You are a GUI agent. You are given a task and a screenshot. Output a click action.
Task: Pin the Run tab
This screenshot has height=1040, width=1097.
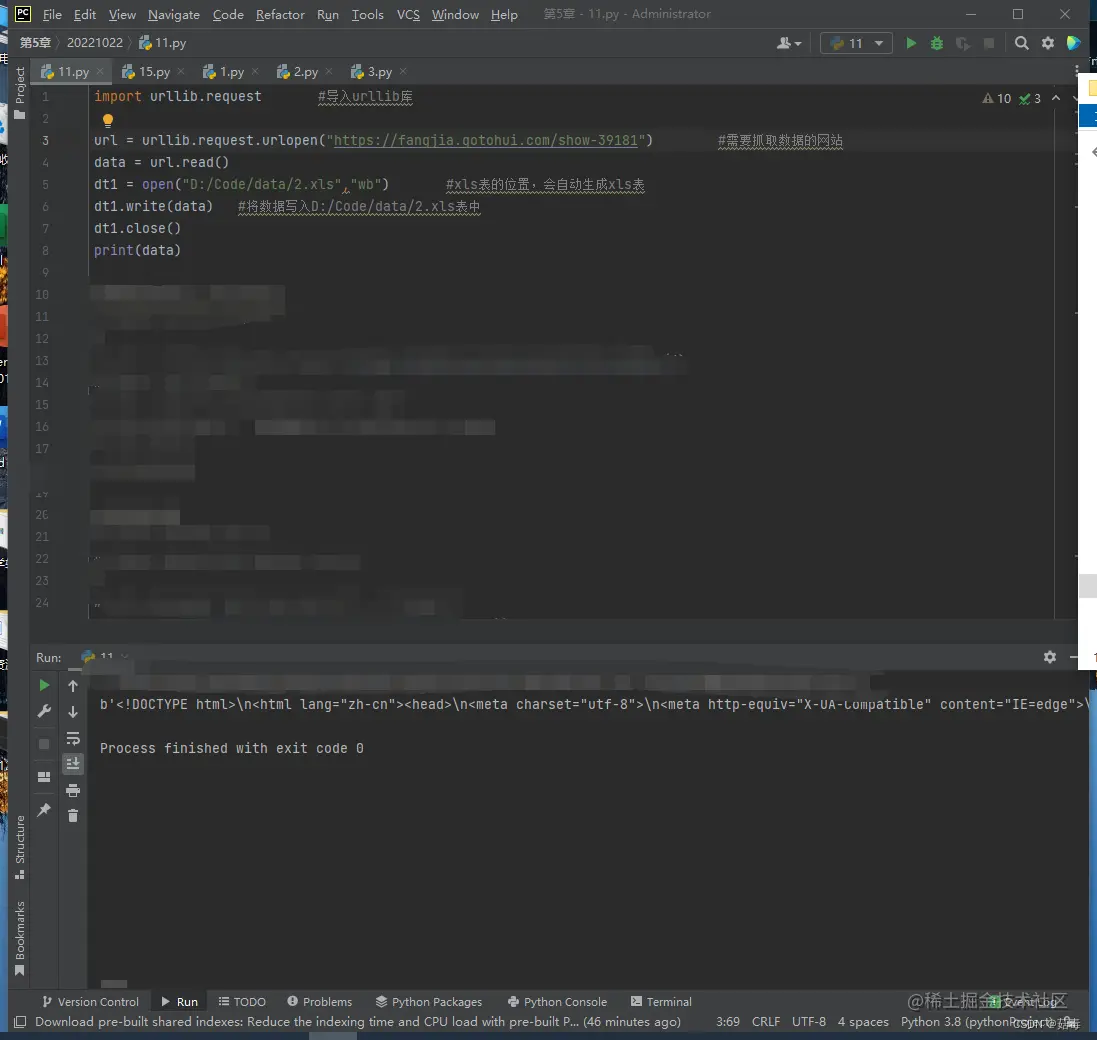44,809
